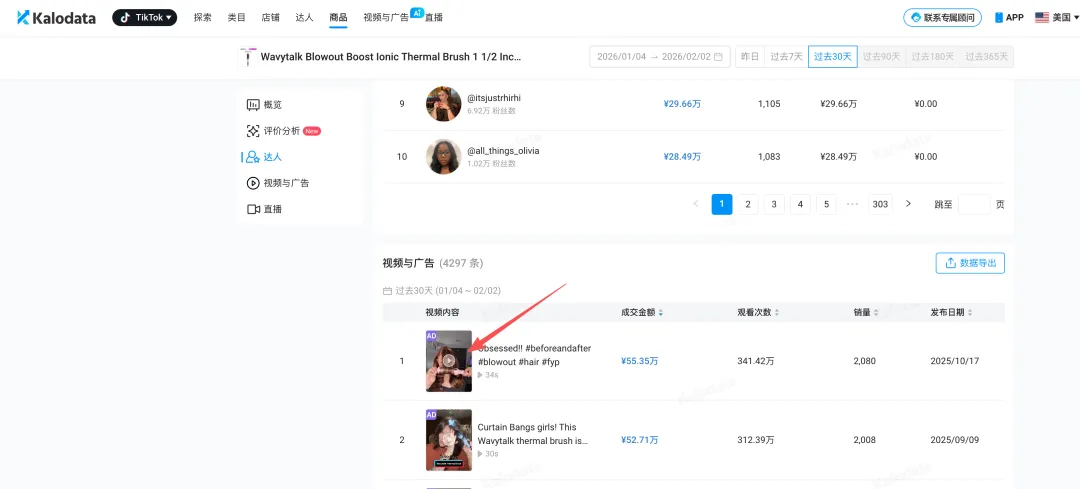Go to next page arrow

click(x=908, y=204)
